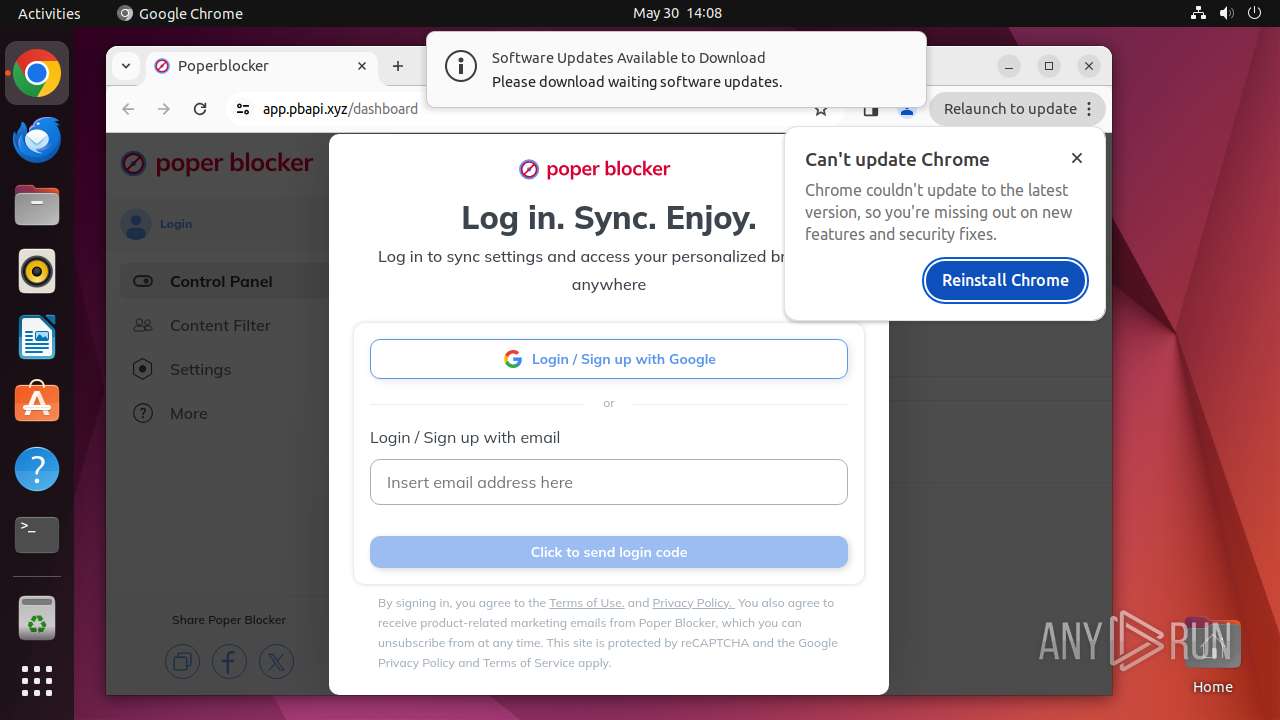Click Relaunch to update button

click(1018, 109)
